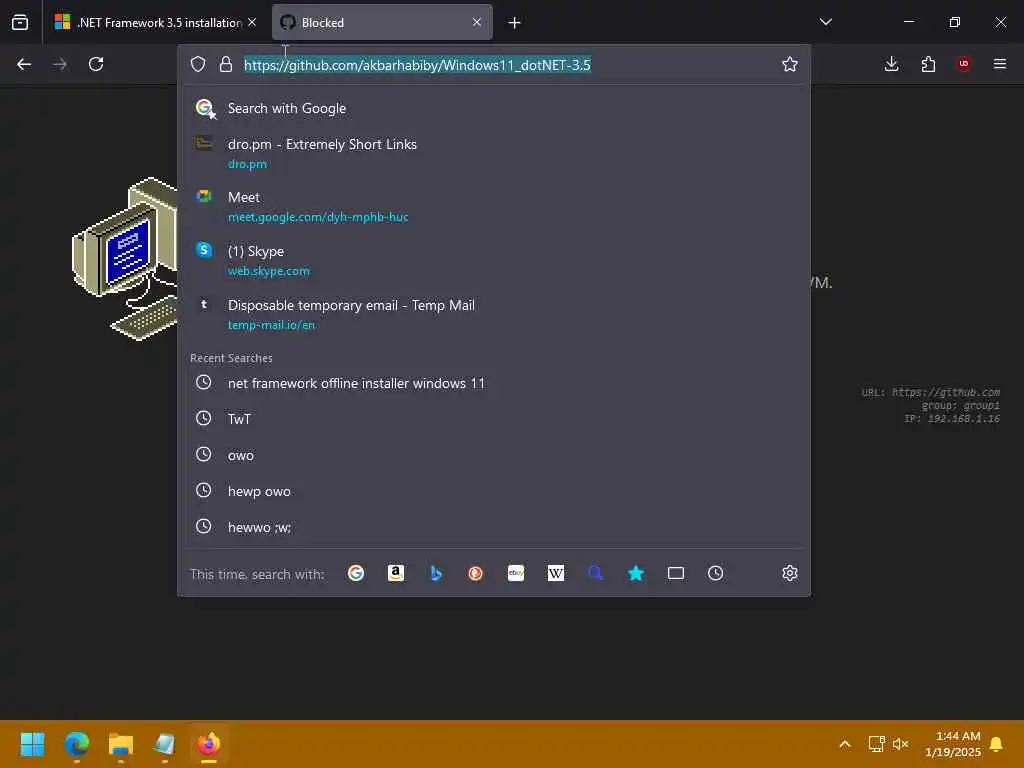Open the Downloads panel
Image resolution: width=1024 pixels, height=768 pixels.
(x=891, y=64)
